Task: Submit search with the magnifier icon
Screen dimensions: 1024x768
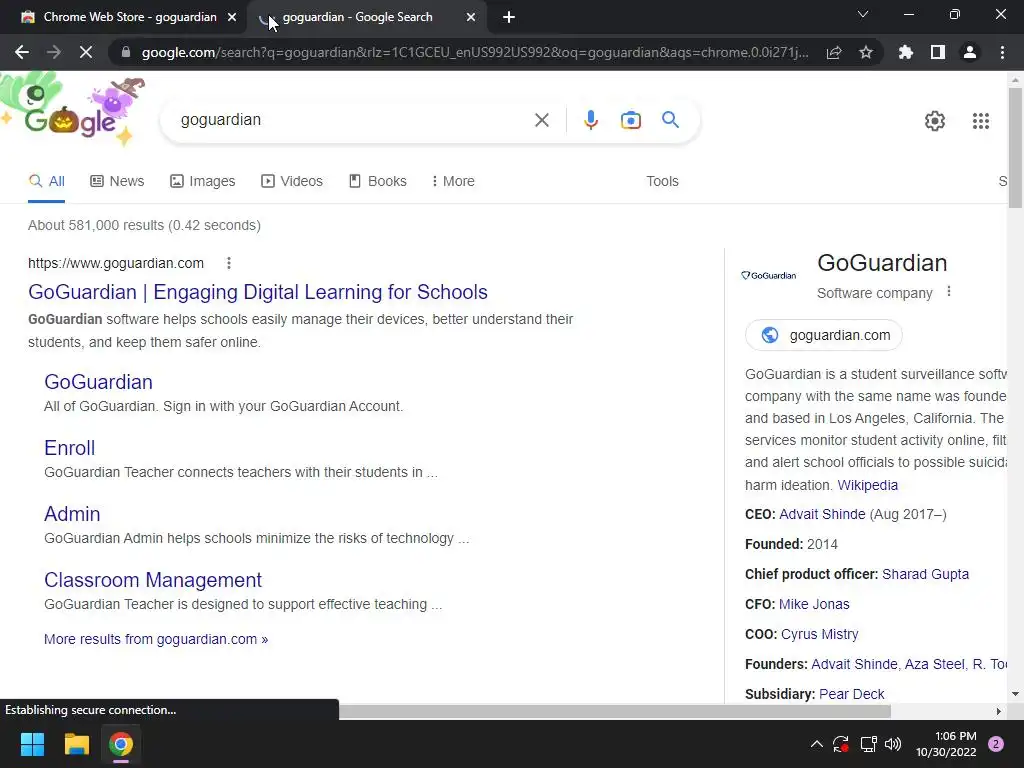Action: tap(670, 120)
